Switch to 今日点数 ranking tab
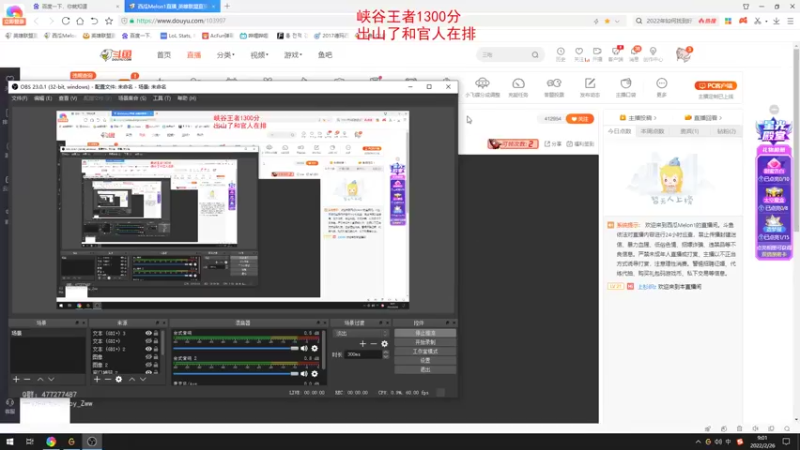Screen dimensions: 800x450 (619, 131)
